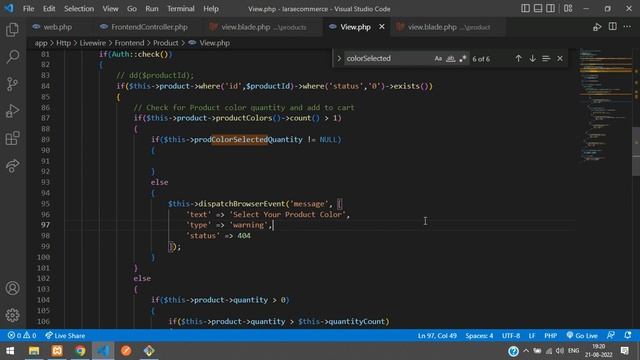Open the Extensions view
Viewport: 640px width, 360px height.
click(x=13, y=138)
